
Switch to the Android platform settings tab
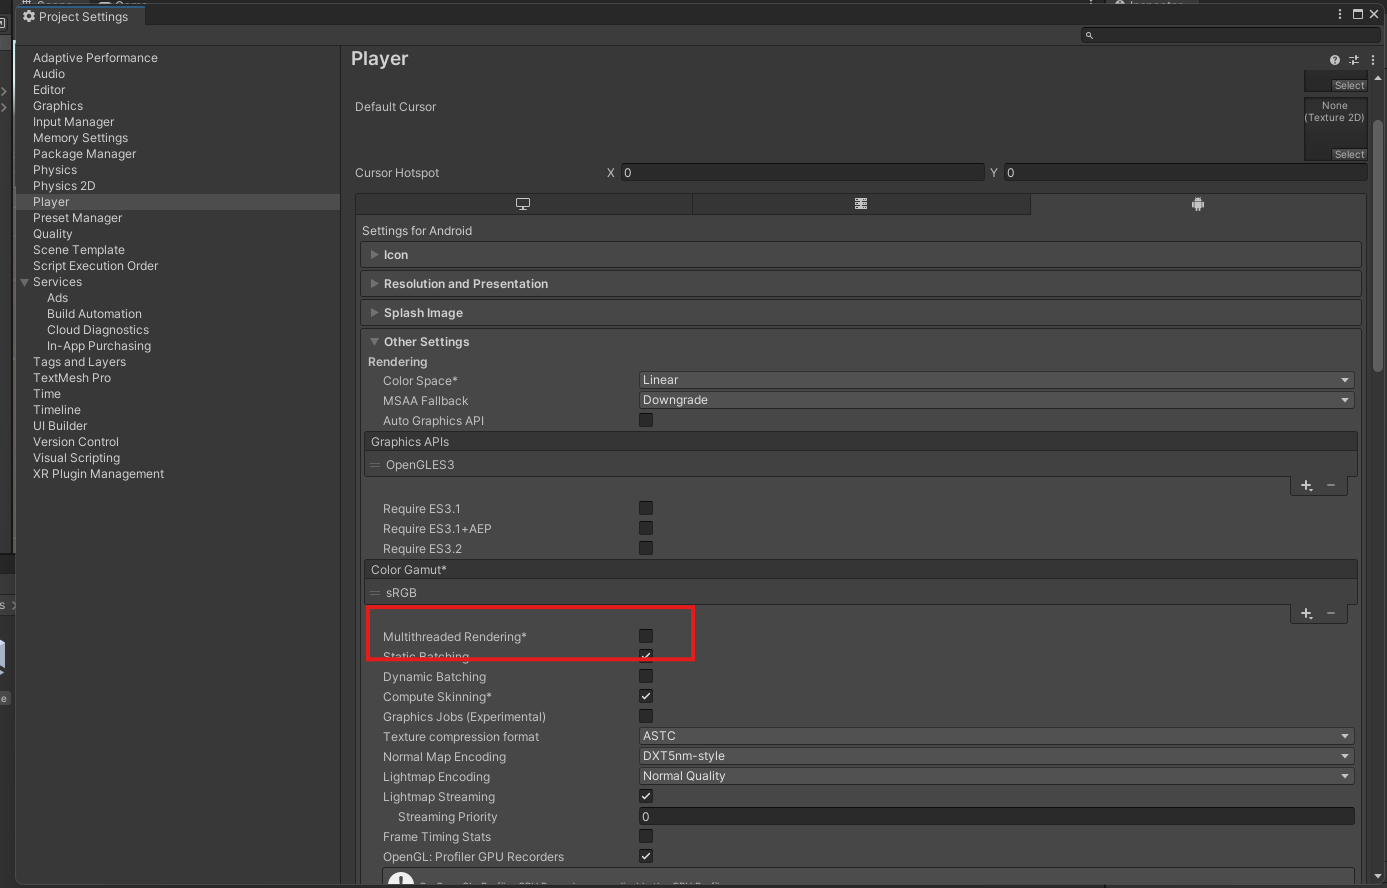pos(1198,204)
